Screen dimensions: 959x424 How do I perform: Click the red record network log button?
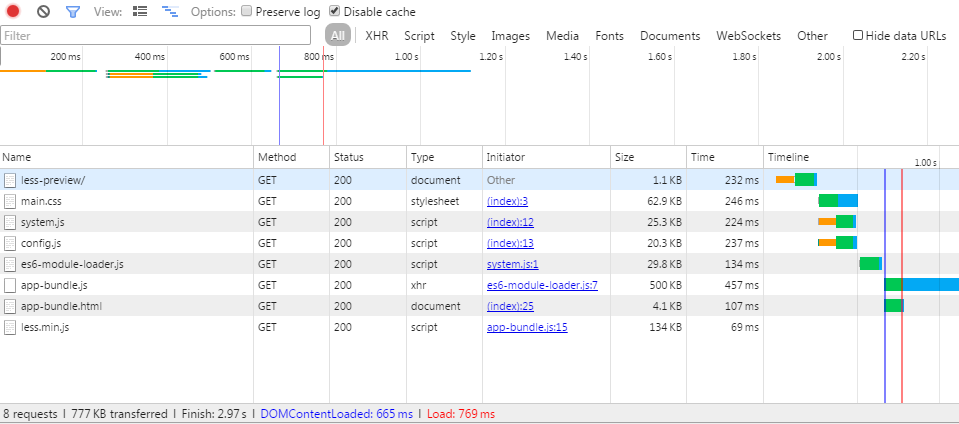click(15, 12)
